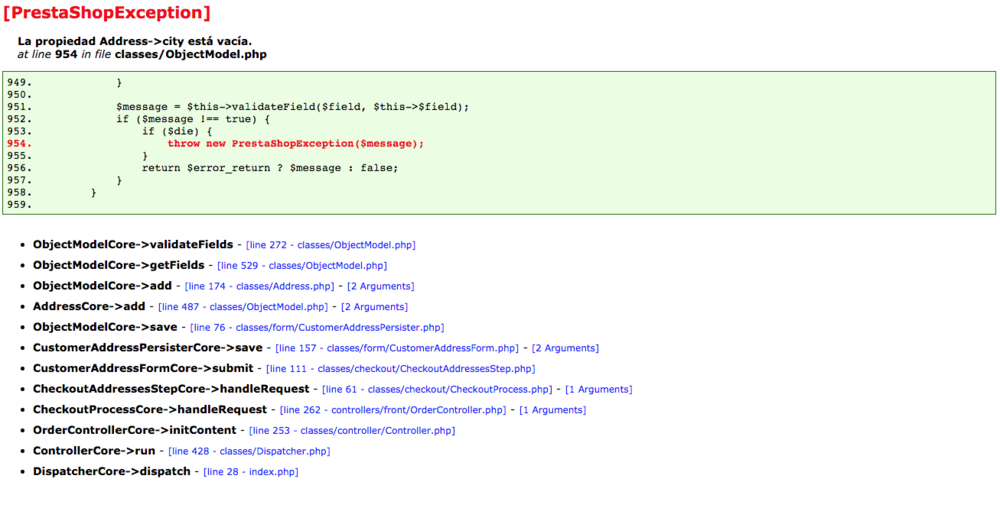
Task: Click 'ControllerCore->run' trace entry
Action: point(94,451)
